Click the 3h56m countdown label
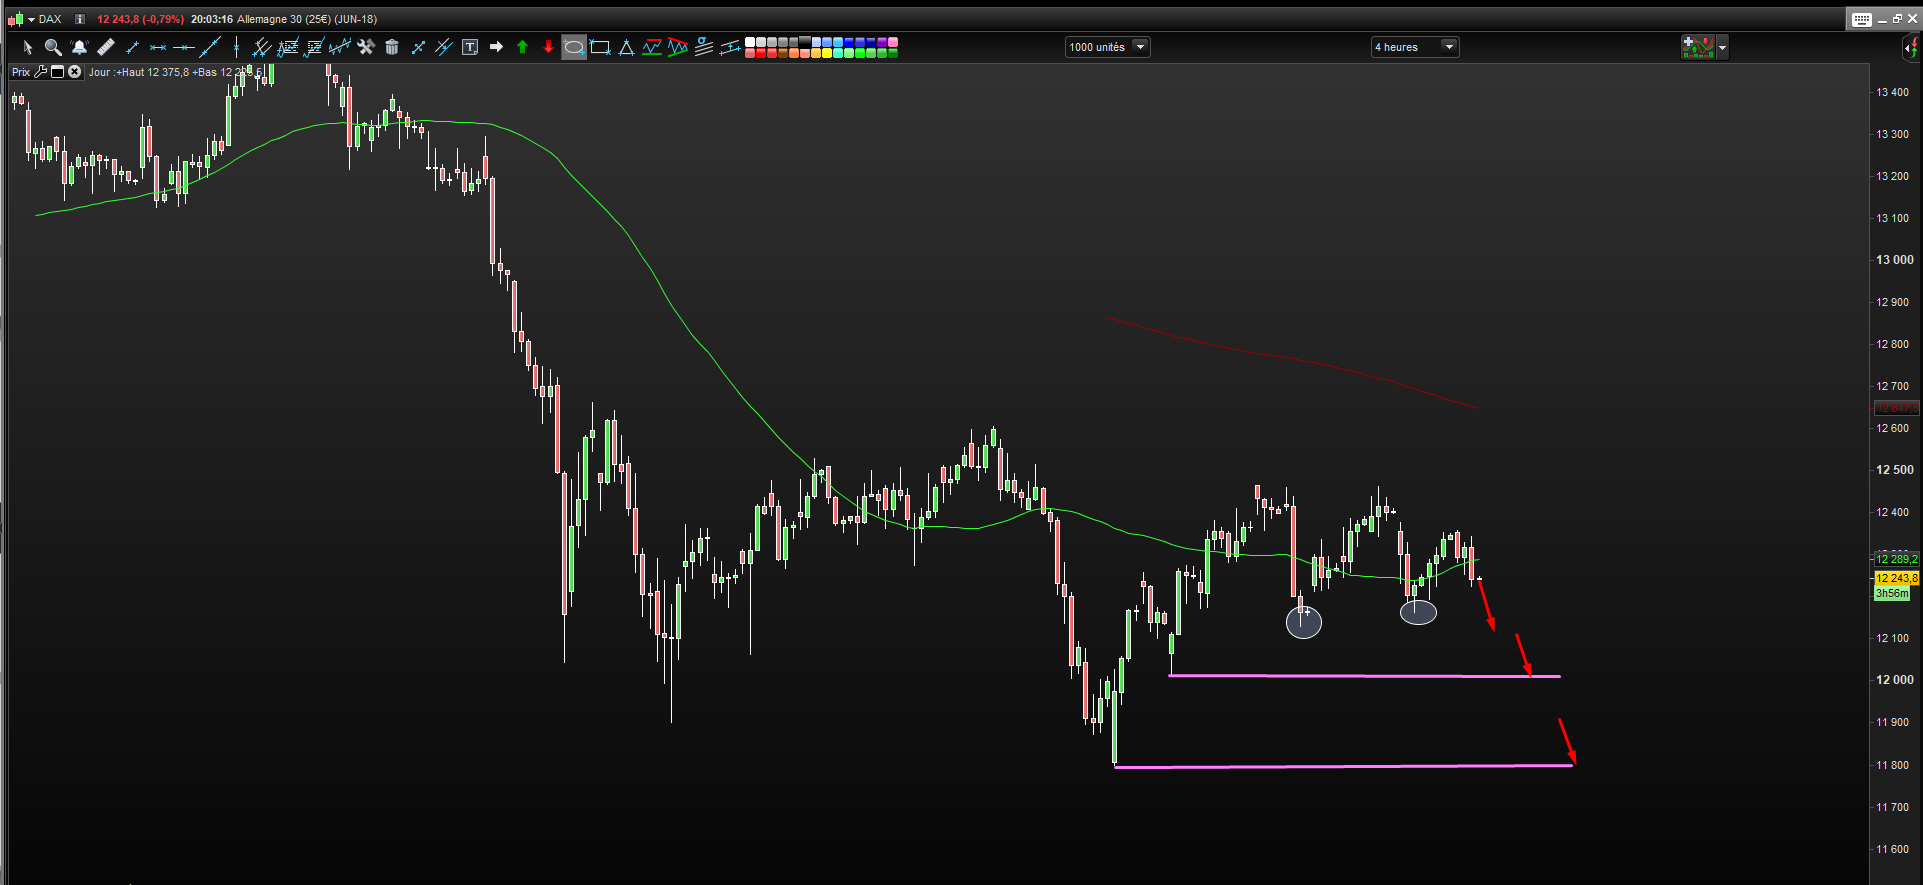Screen dimensions: 1923x885 point(1892,593)
